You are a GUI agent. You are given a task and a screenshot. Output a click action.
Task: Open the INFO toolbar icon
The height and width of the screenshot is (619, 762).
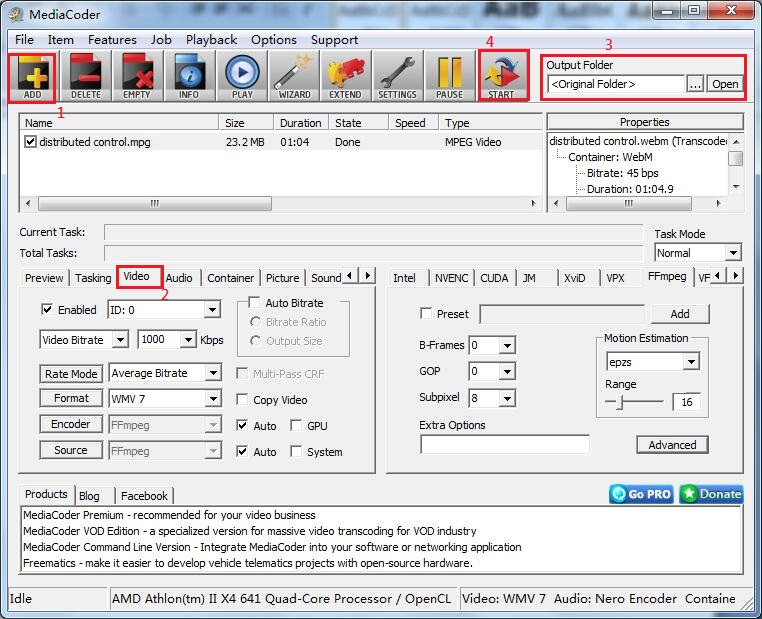pyautogui.click(x=189, y=76)
